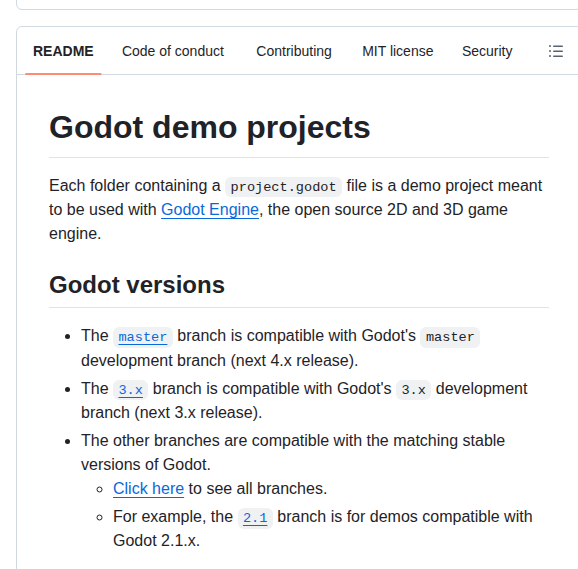
Task: Click the text 'versions of Godot.'
Action: [146, 465]
